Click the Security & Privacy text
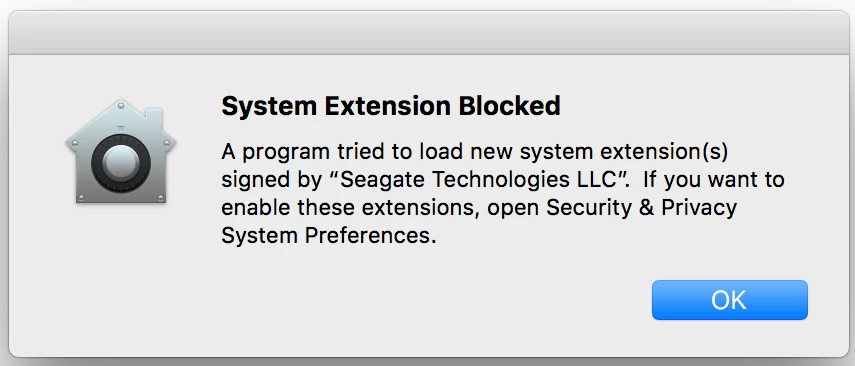This screenshot has width=855, height=366. tap(641, 208)
